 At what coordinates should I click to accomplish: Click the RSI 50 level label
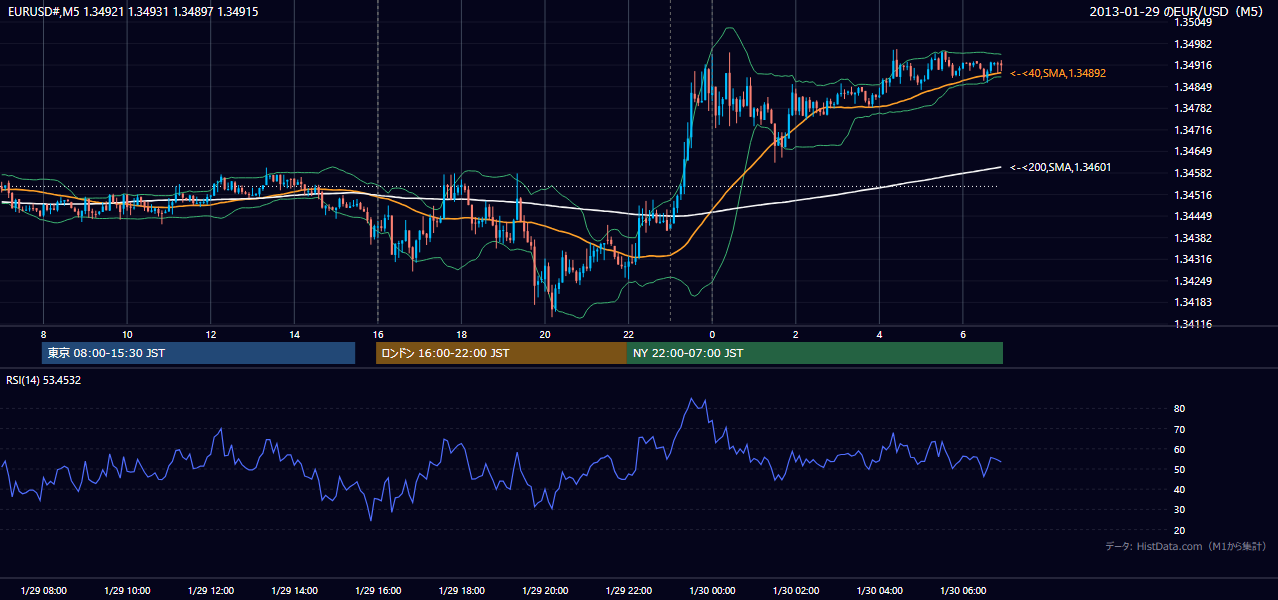[x=1179, y=469]
